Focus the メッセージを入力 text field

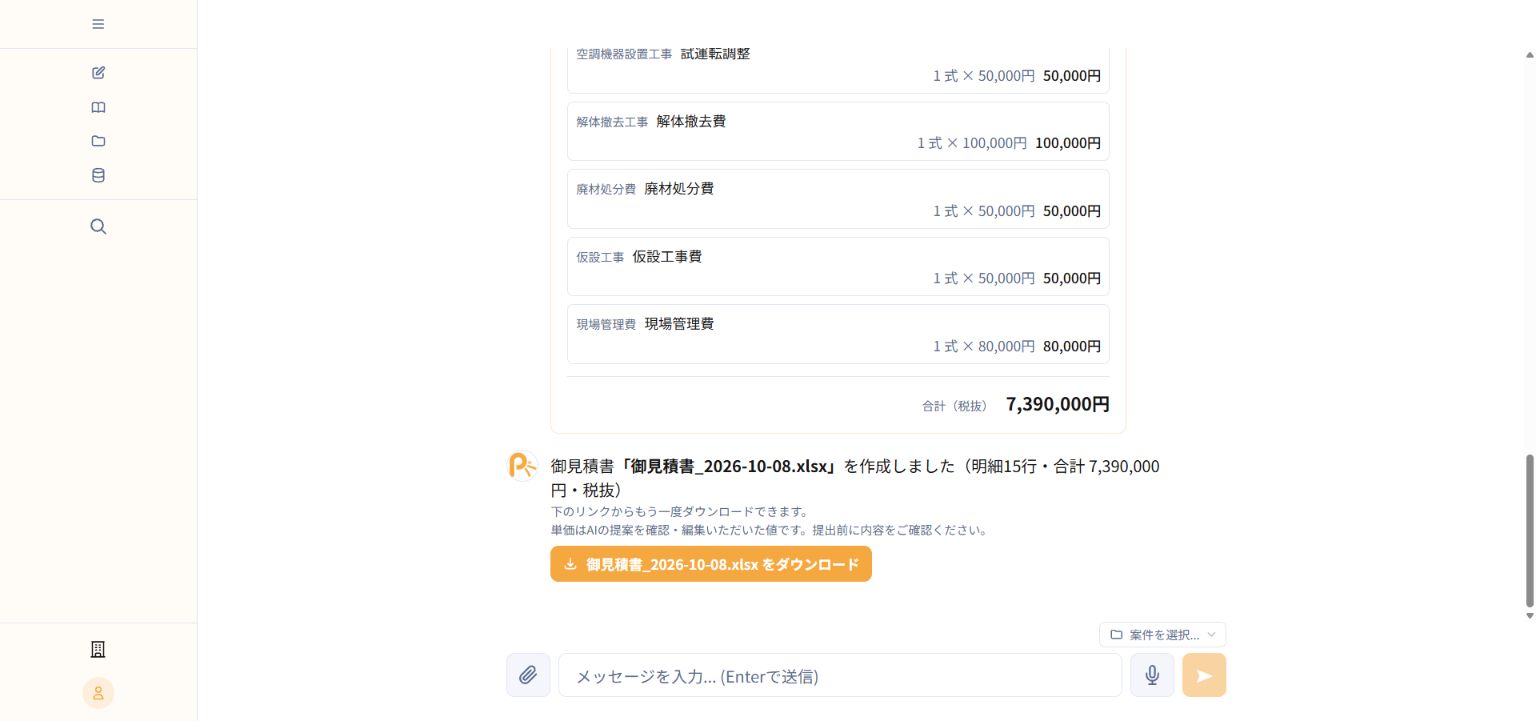point(840,675)
